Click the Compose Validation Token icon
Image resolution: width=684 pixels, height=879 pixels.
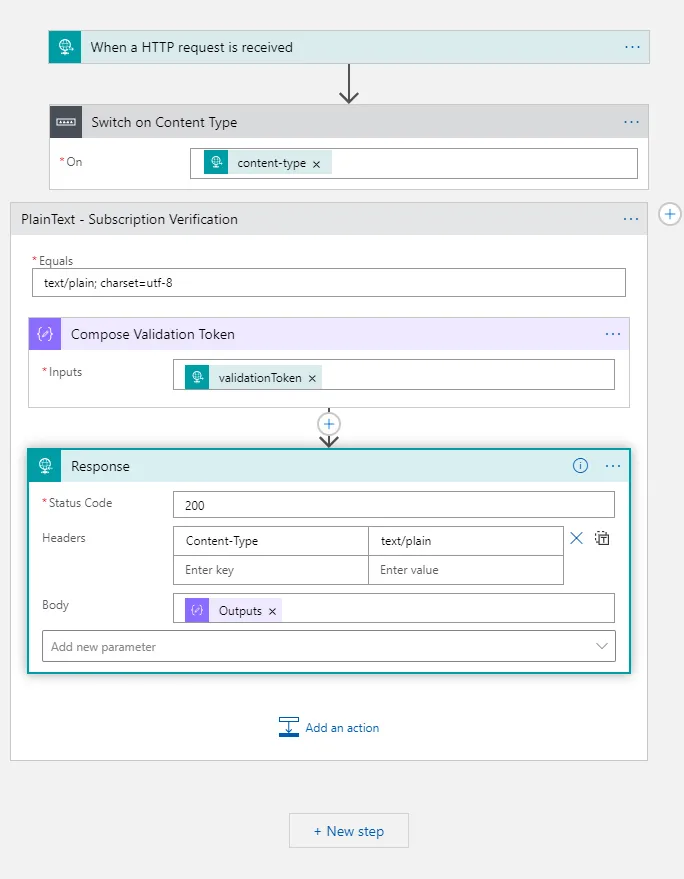pos(45,334)
